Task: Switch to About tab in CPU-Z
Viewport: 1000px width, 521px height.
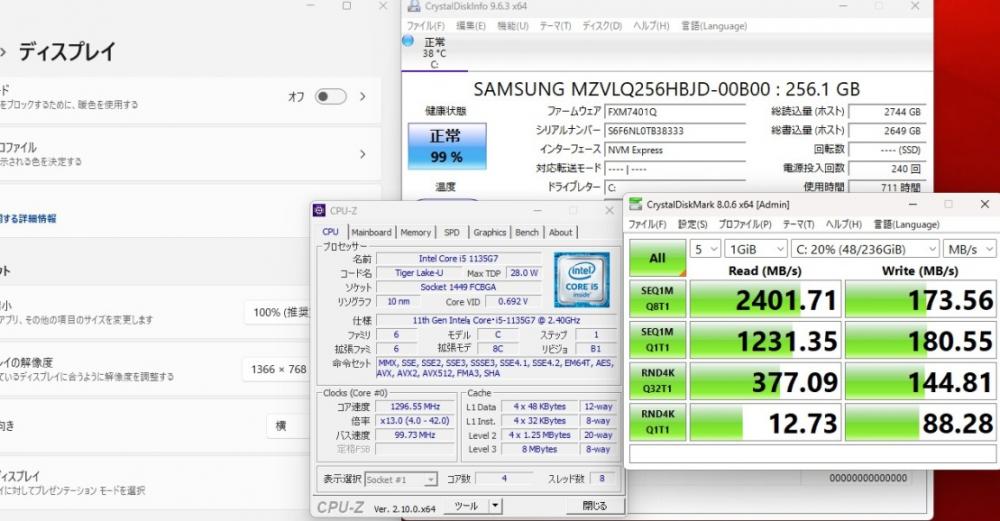Action: 561,233
